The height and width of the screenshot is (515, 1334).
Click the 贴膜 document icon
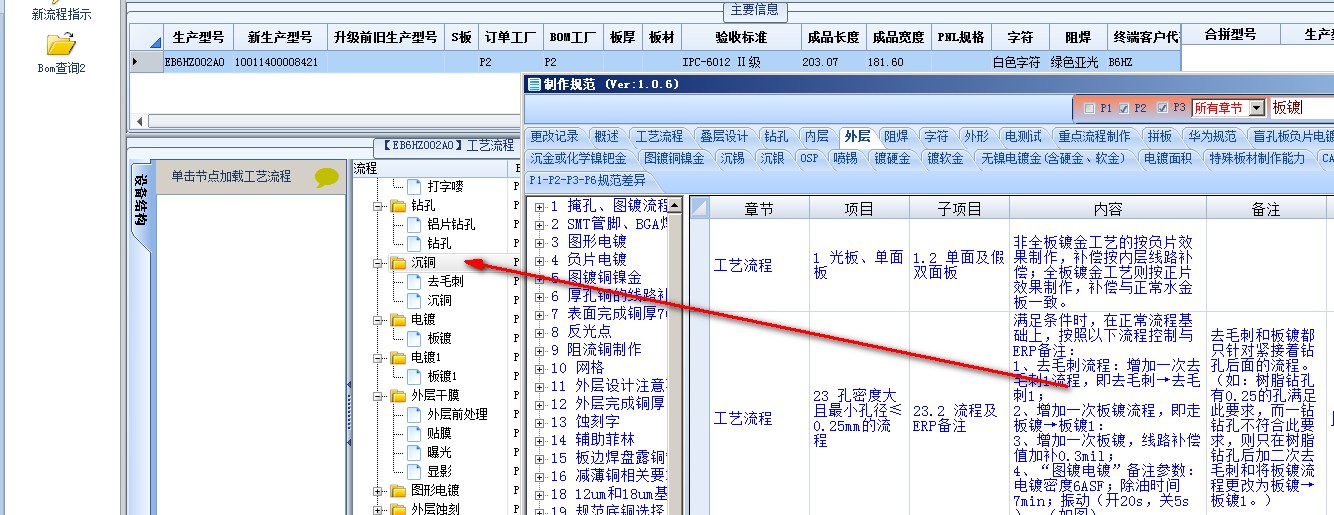coord(414,434)
